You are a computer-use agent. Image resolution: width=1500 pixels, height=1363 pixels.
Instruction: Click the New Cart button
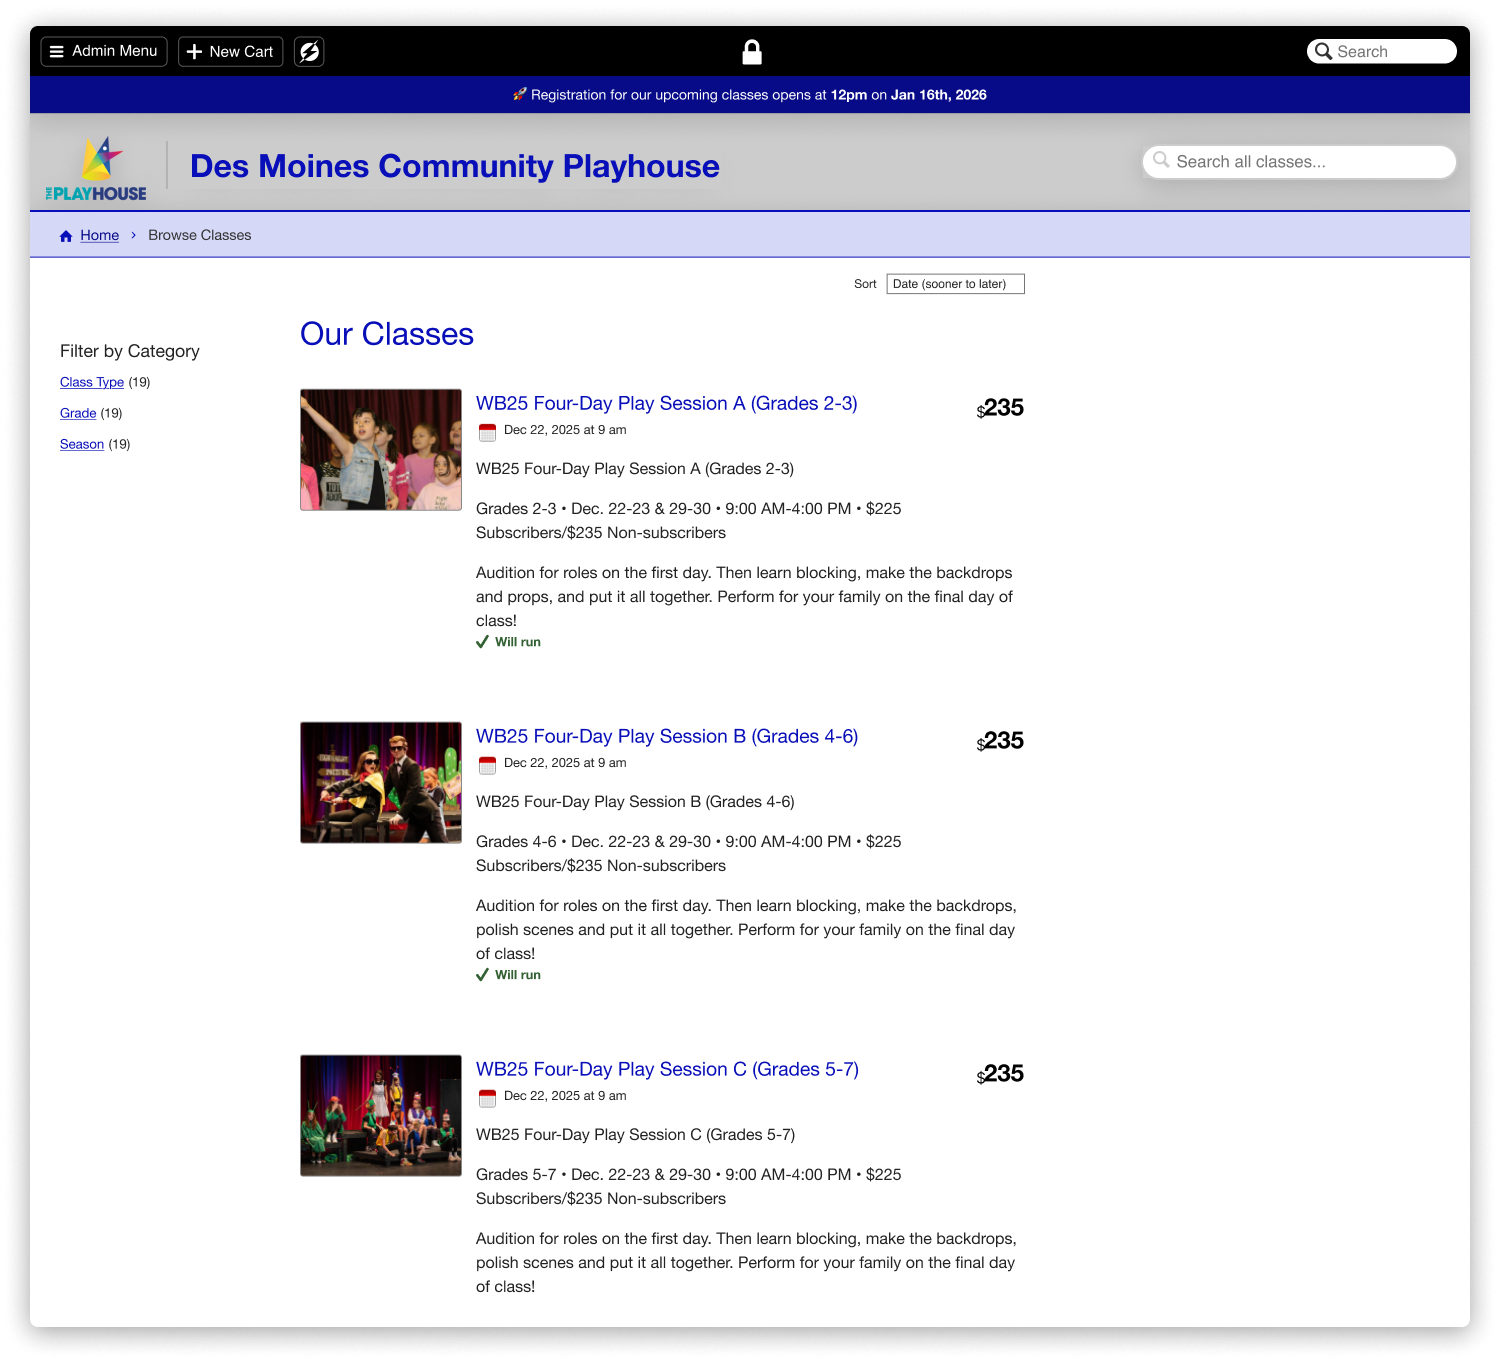pos(229,51)
